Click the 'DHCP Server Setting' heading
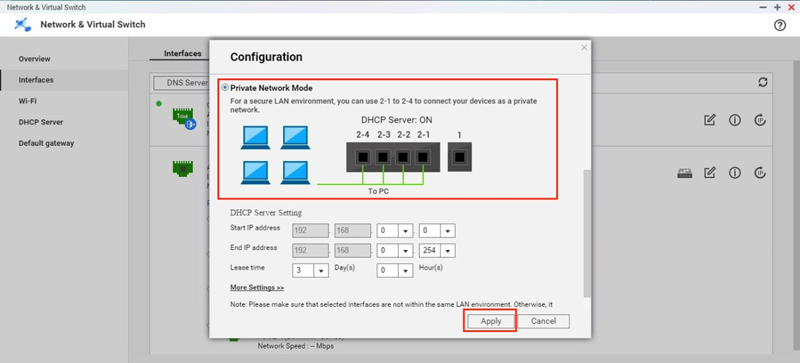800x363 pixels. pos(266,212)
